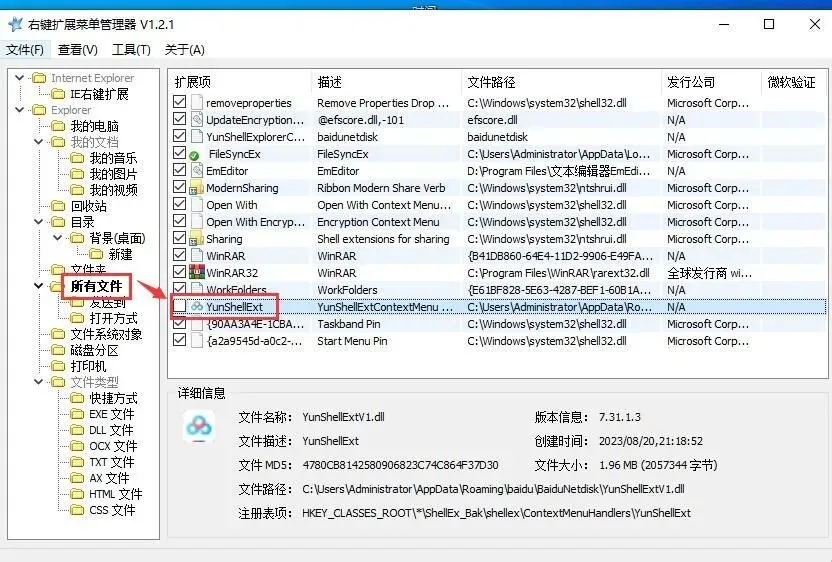Open the 查看(V) menu
Viewport: 832px width, 562px height.
77,50
